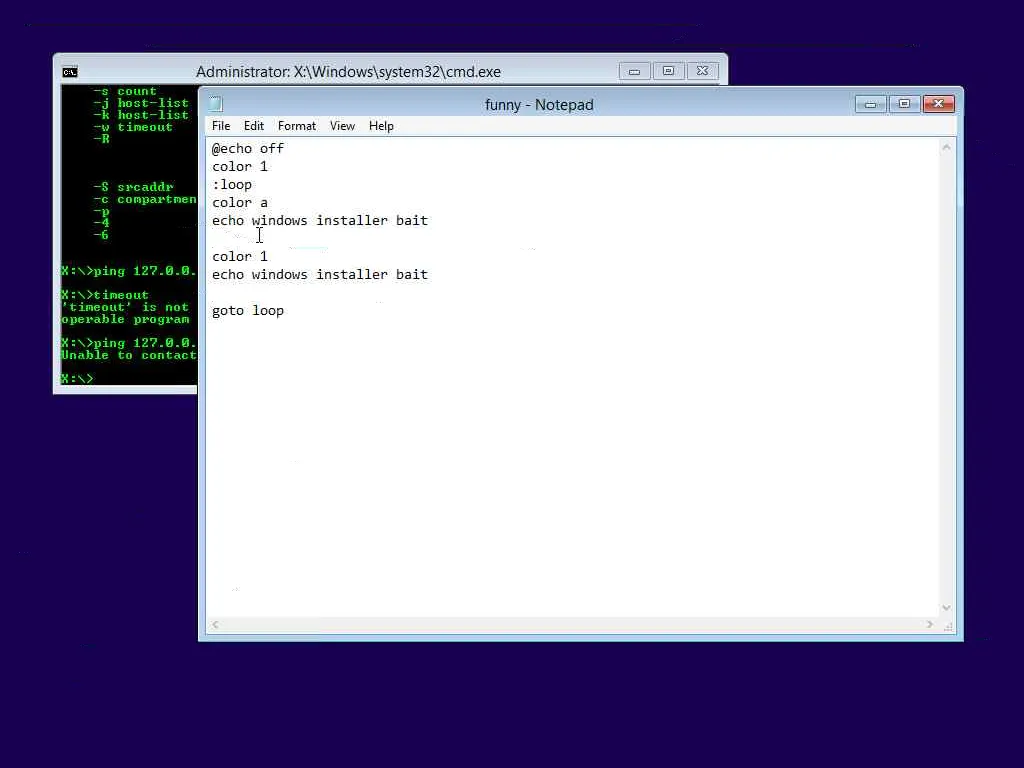Click the Notepad horizontal scrollbar right arrow
This screenshot has width=1024, height=768.
(x=930, y=625)
